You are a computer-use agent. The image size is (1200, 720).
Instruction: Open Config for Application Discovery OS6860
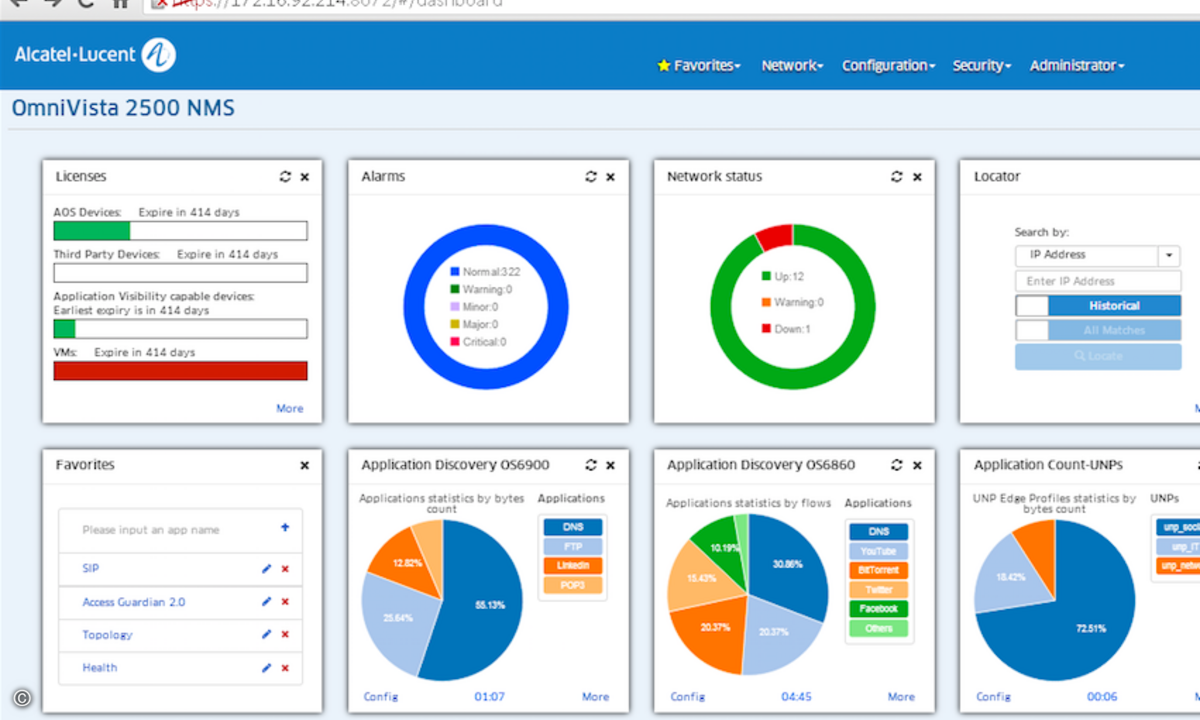[x=688, y=696]
